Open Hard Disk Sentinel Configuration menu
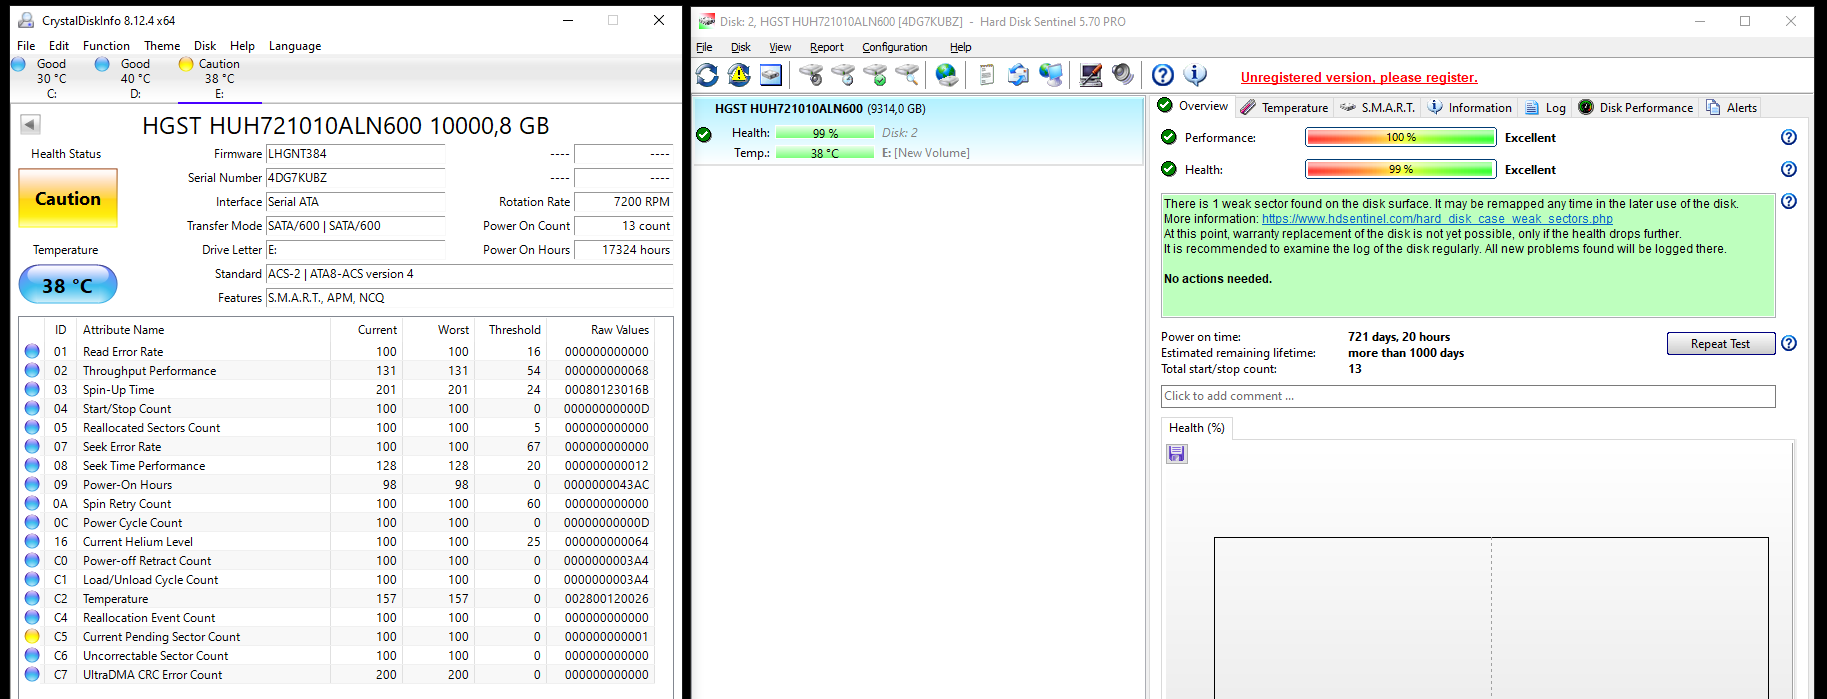This screenshot has width=1827, height=699. (x=895, y=47)
